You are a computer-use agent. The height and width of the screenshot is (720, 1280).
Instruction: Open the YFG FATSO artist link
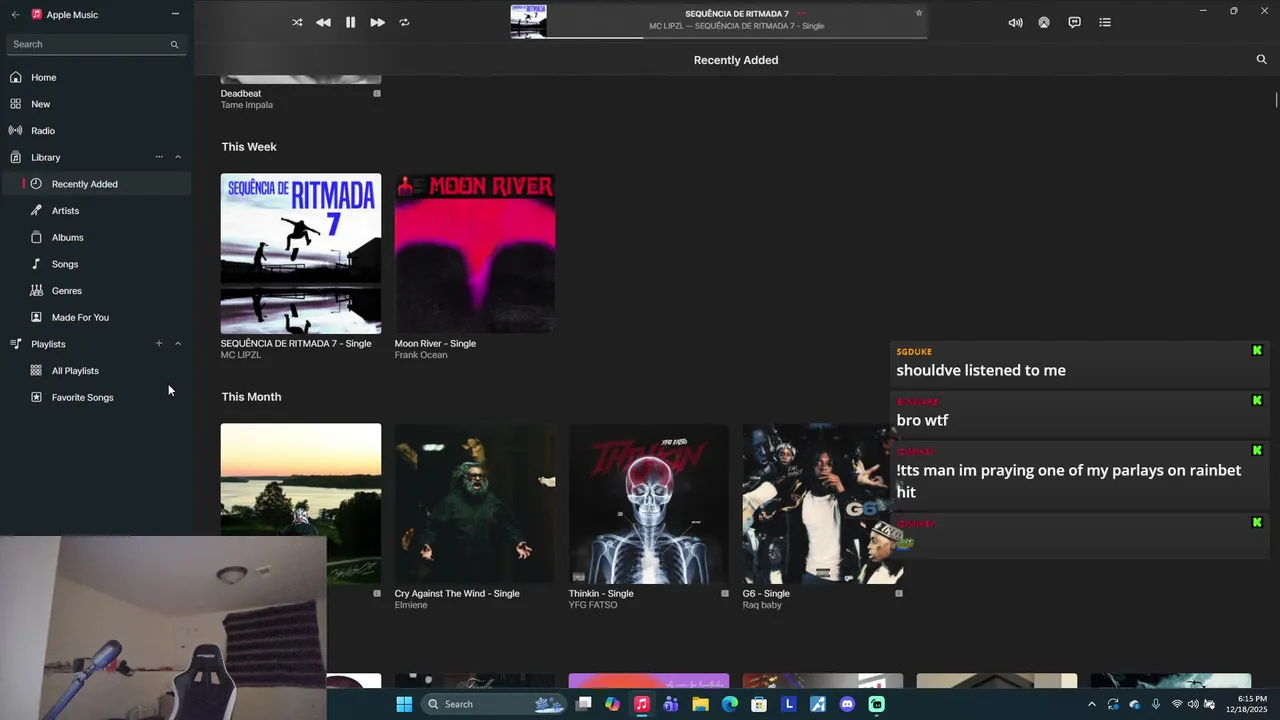[x=593, y=605]
